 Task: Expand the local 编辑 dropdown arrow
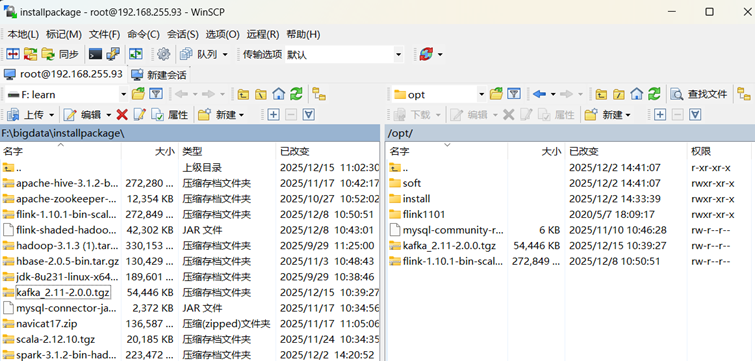coord(108,115)
